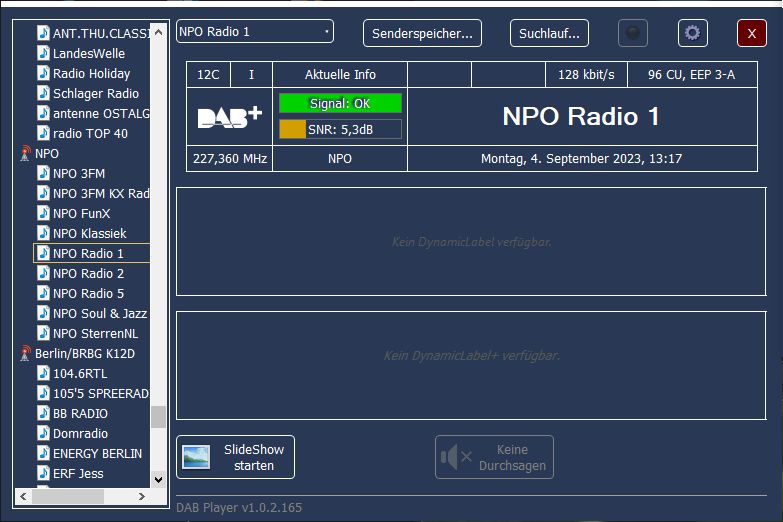Click the music note icon beside NPO Klassiek
This screenshot has height=522, width=783.
(43, 233)
